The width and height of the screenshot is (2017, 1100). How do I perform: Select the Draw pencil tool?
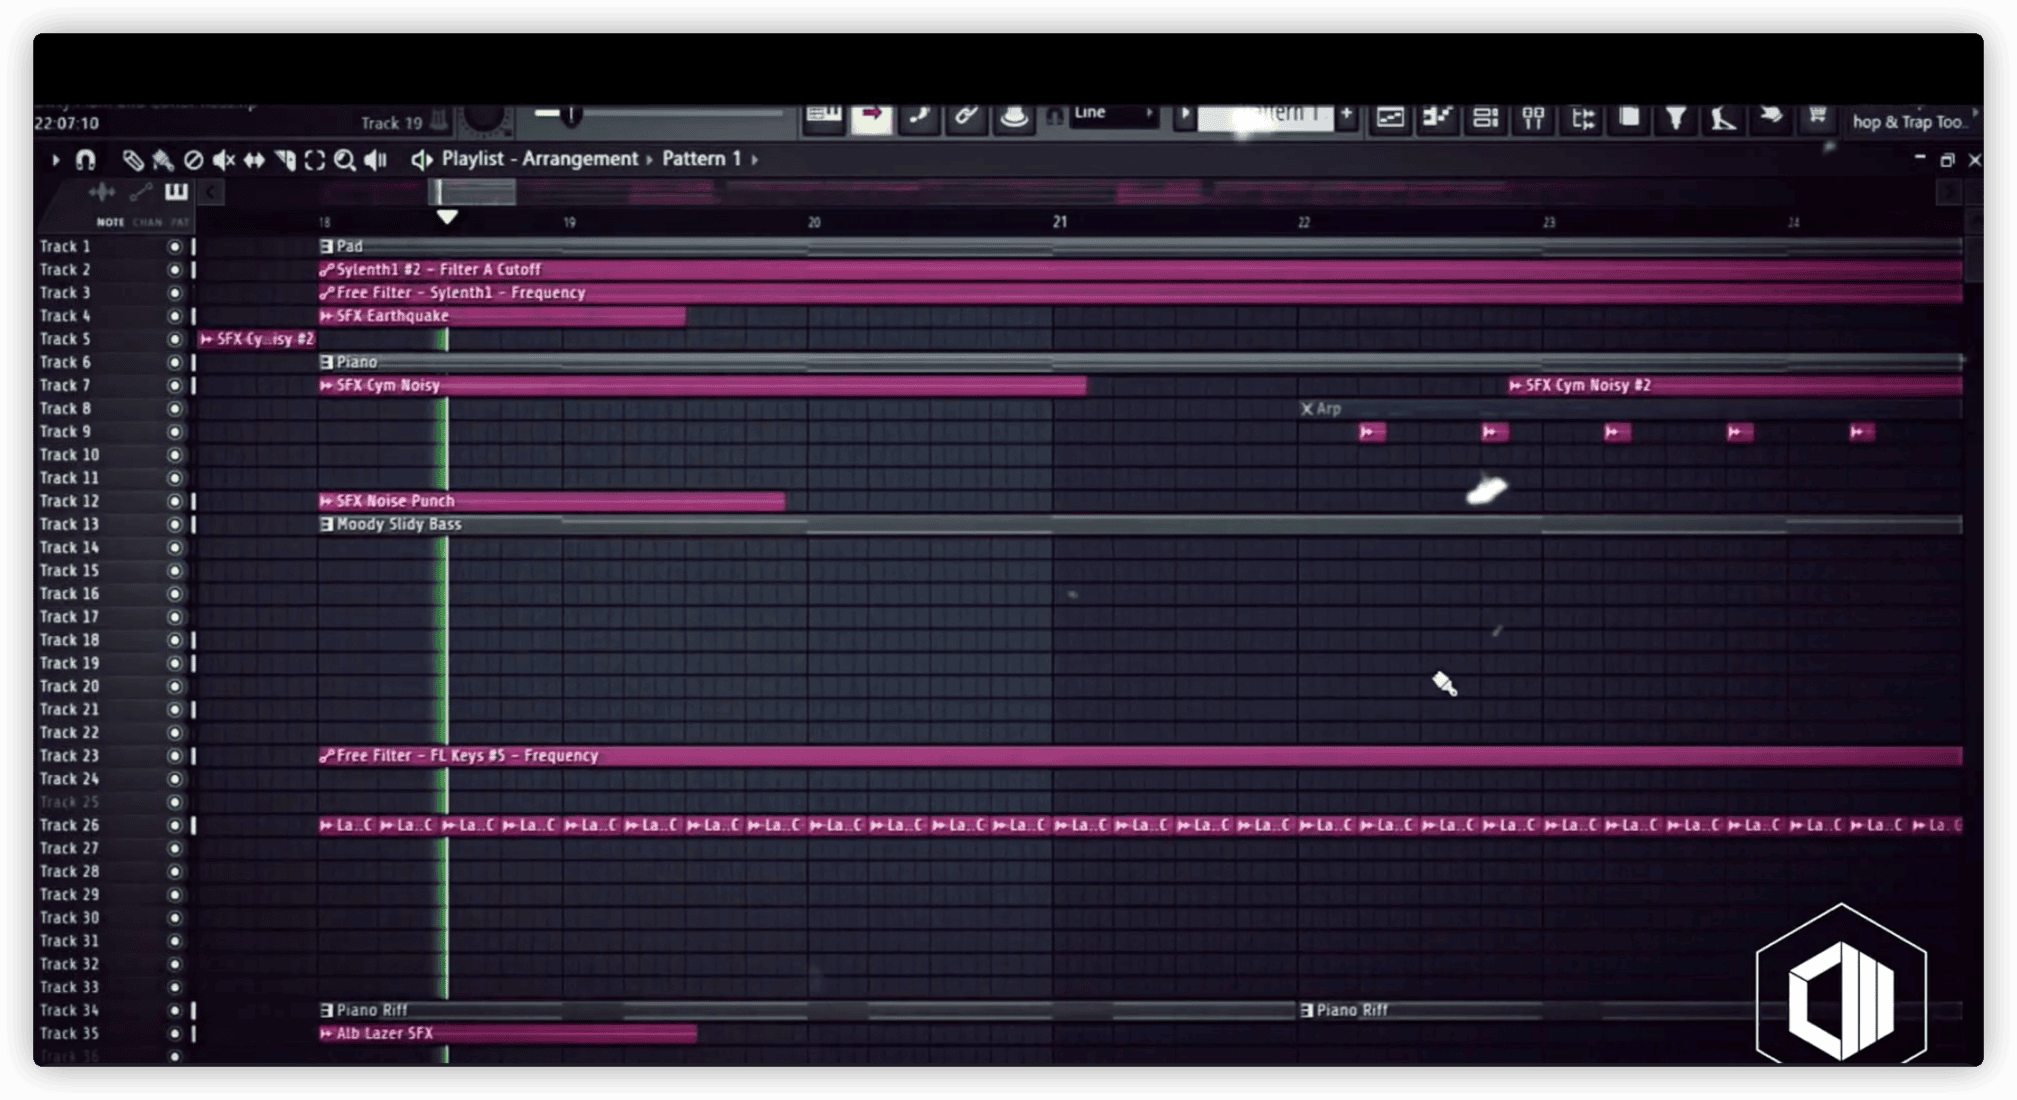(x=132, y=160)
